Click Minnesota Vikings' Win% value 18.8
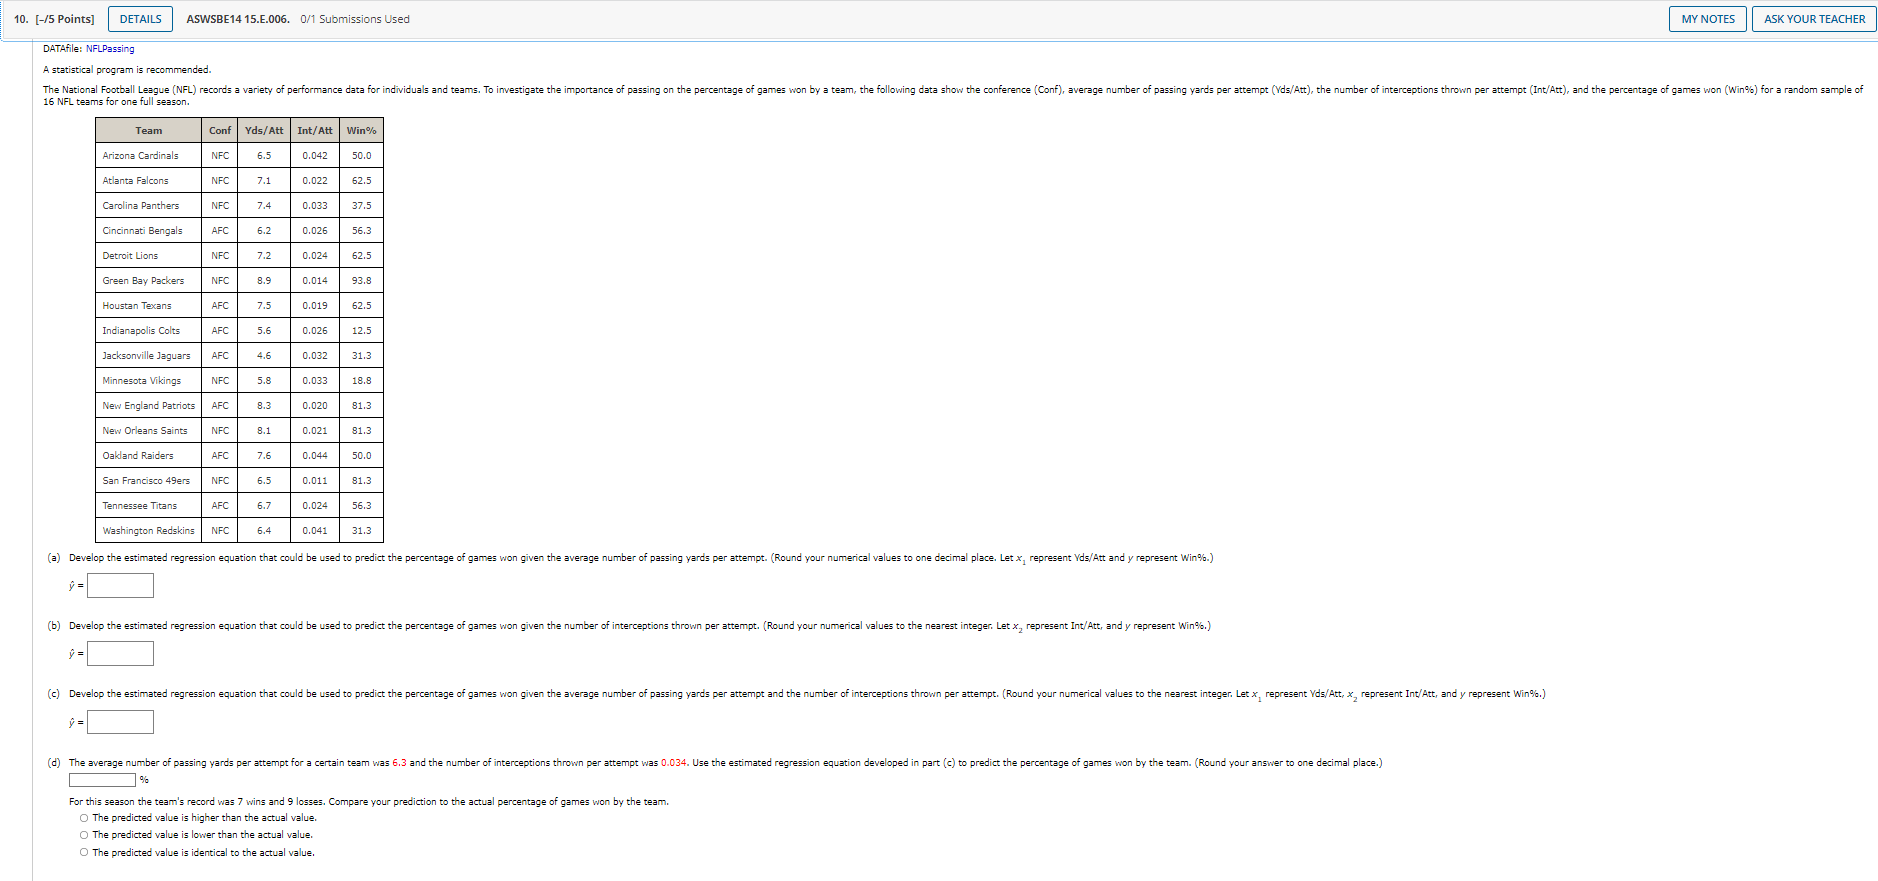 (361, 381)
